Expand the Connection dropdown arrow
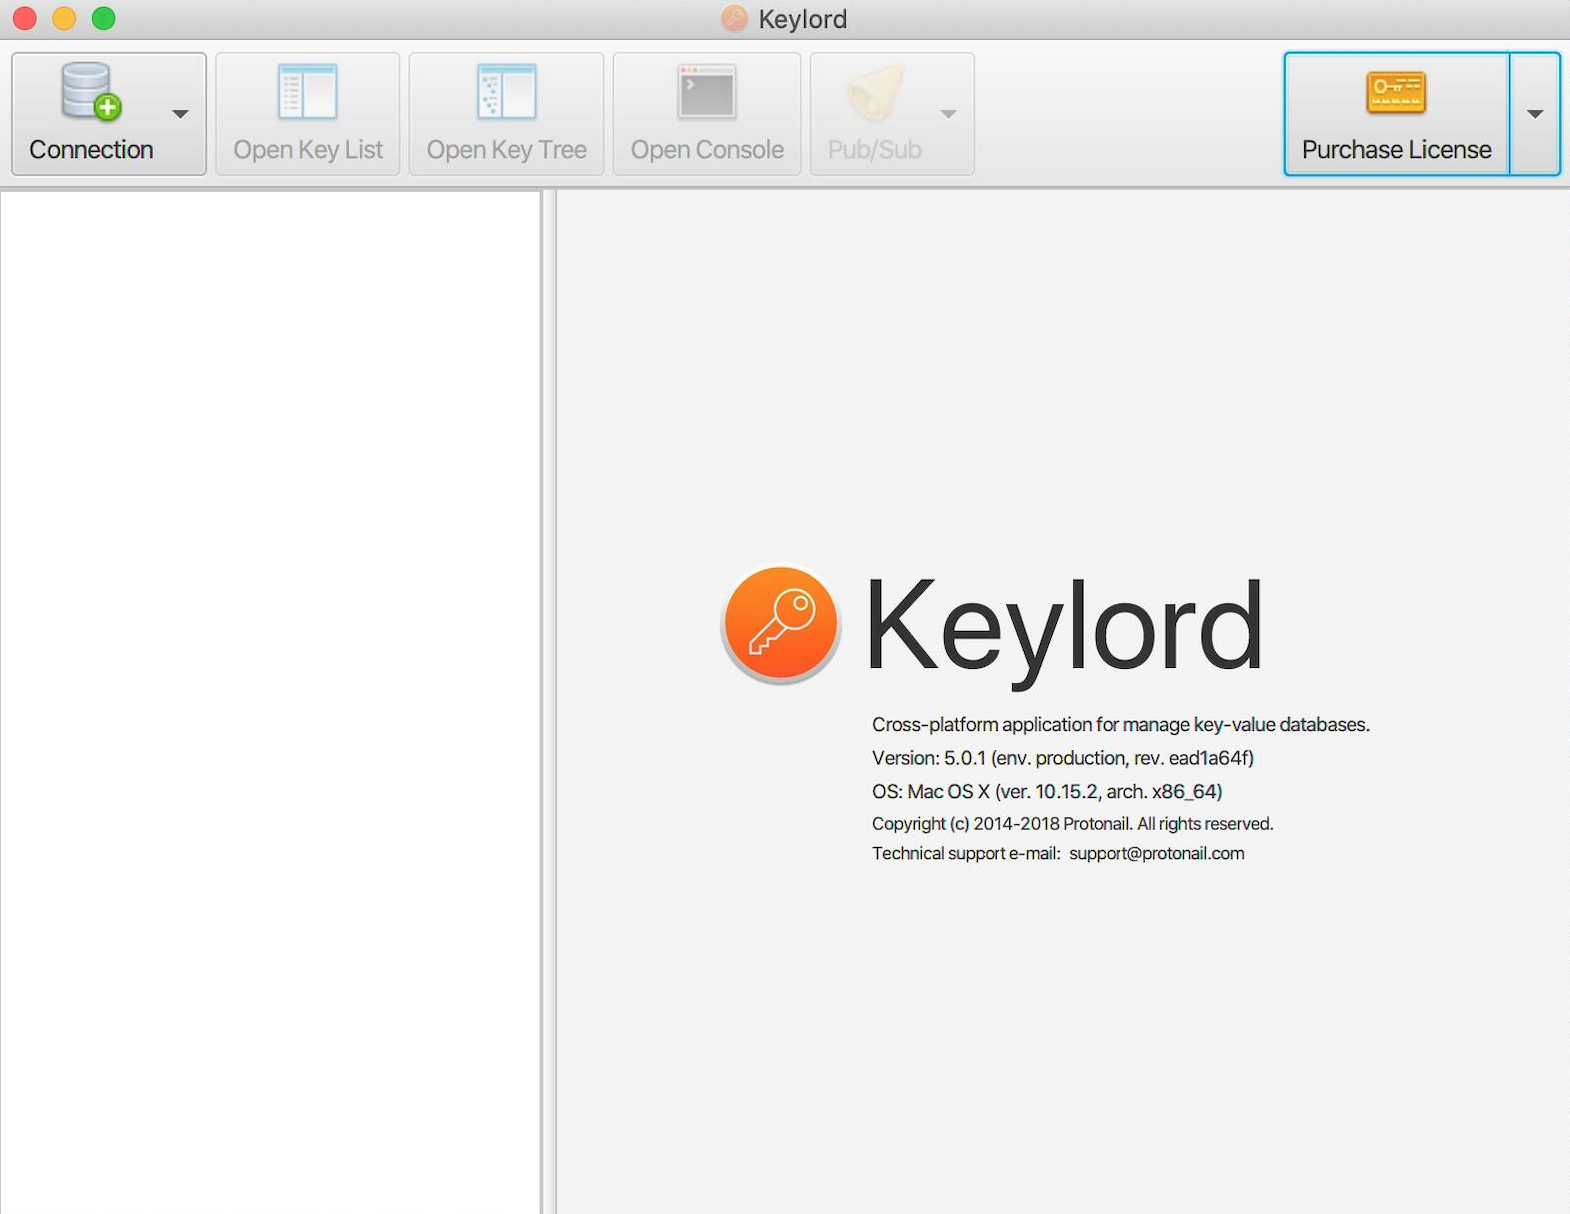Viewport: 1570px width, 1214px height. (x=180, y=114)
